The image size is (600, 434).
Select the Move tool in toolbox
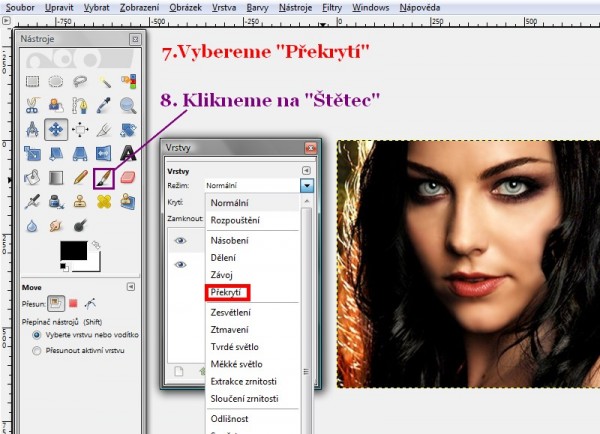pos(56,130)
